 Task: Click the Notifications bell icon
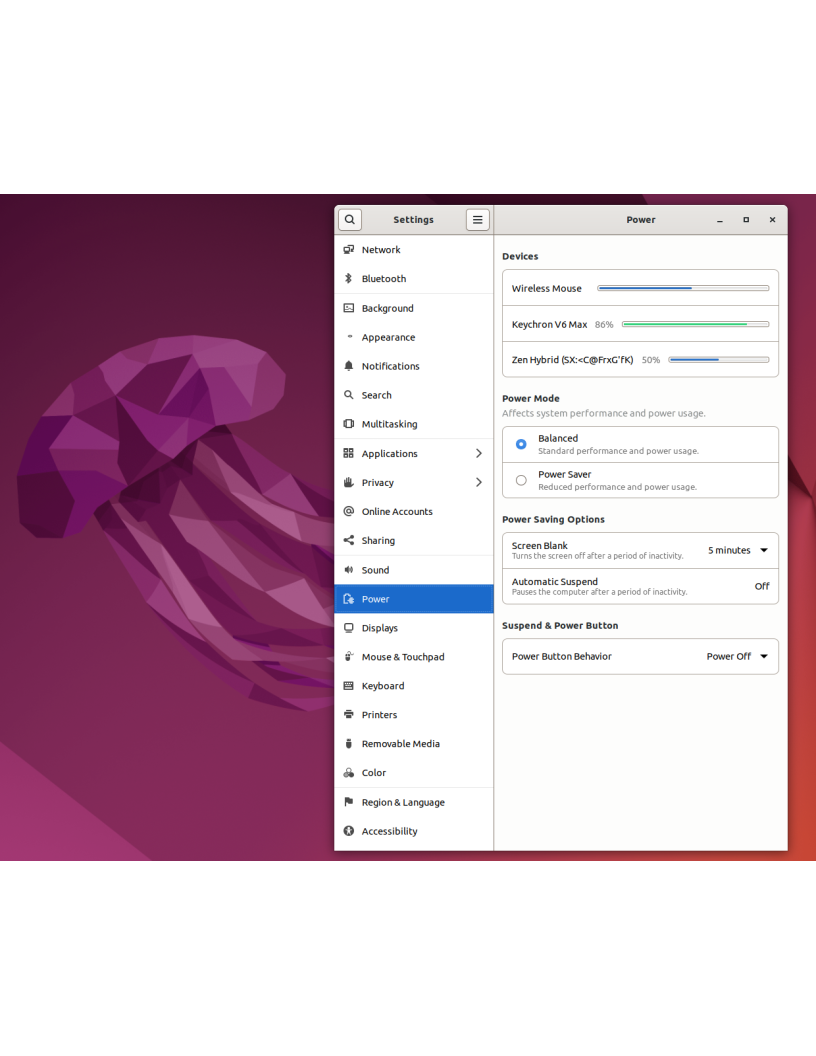pyautogui.click(x=349, y=366)
